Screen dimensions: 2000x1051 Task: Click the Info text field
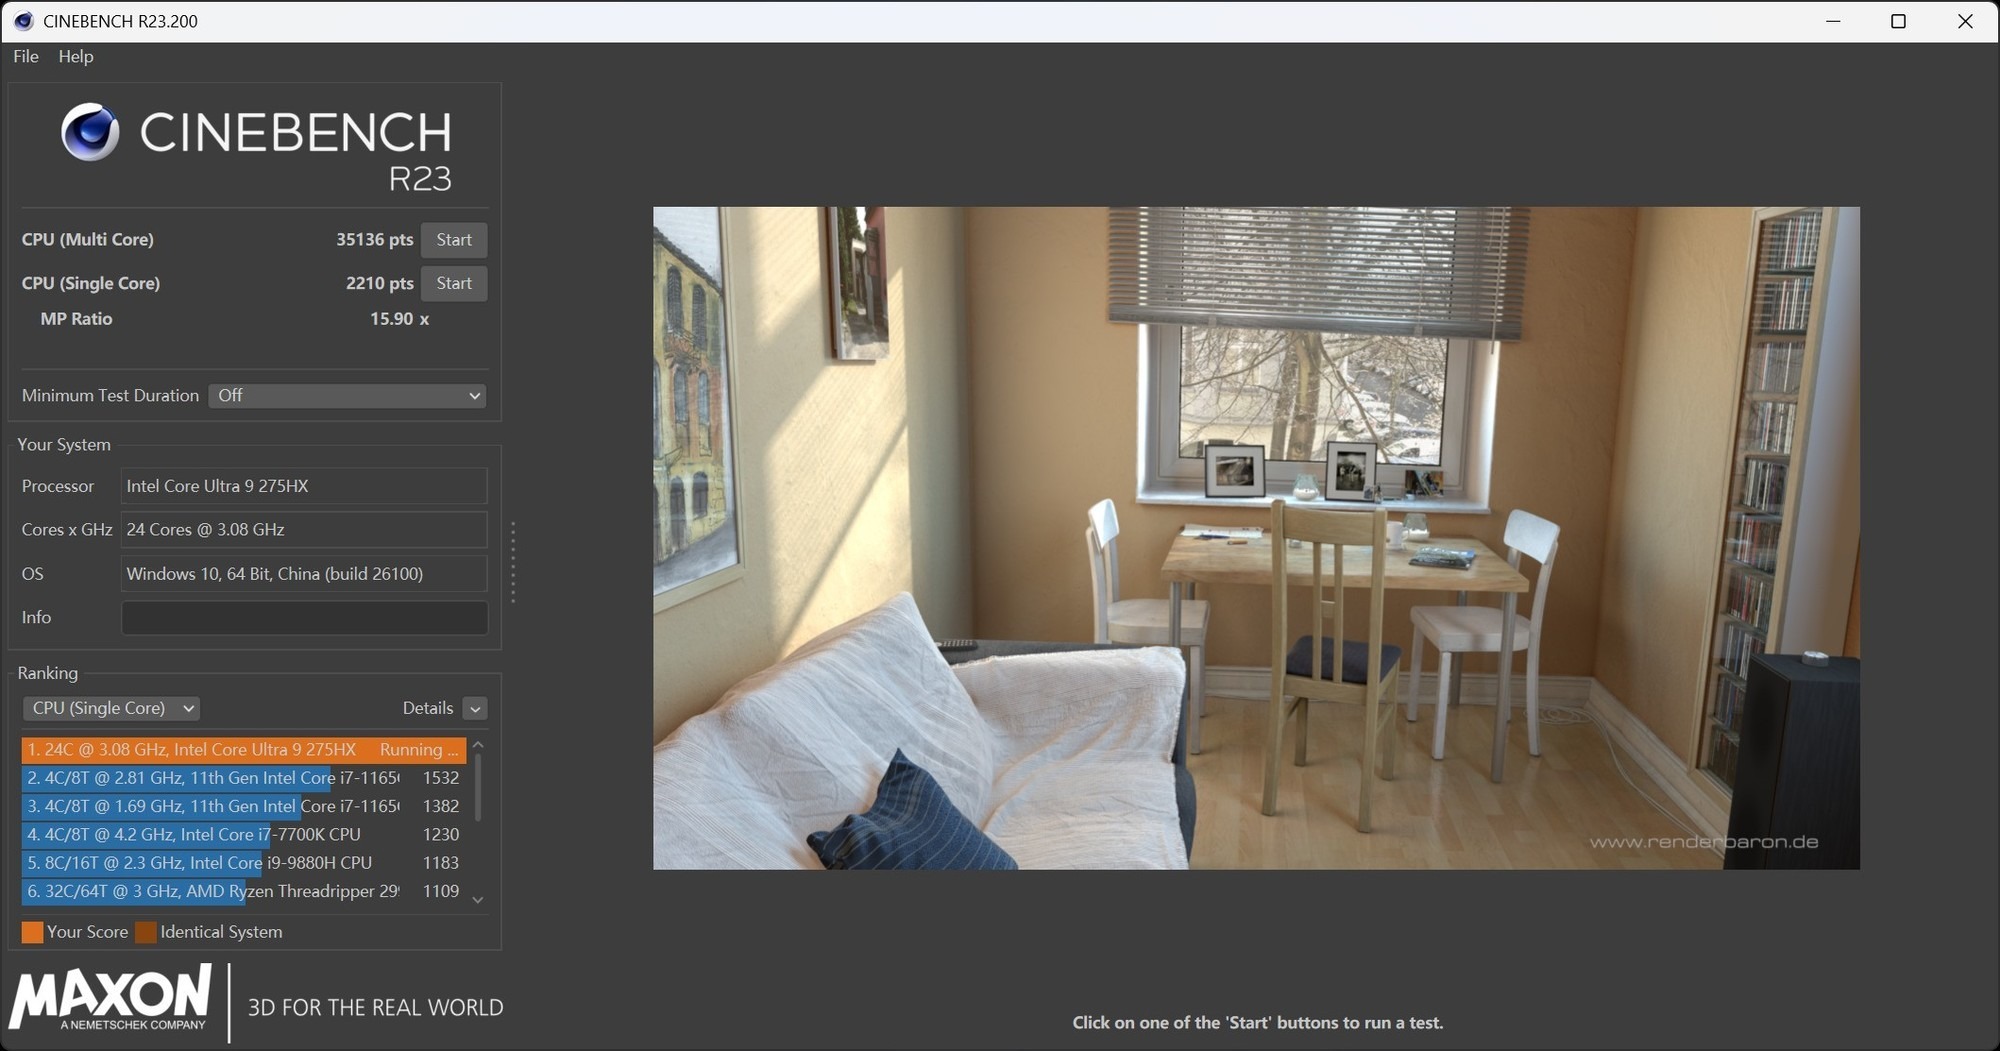(x=304, y=618)
